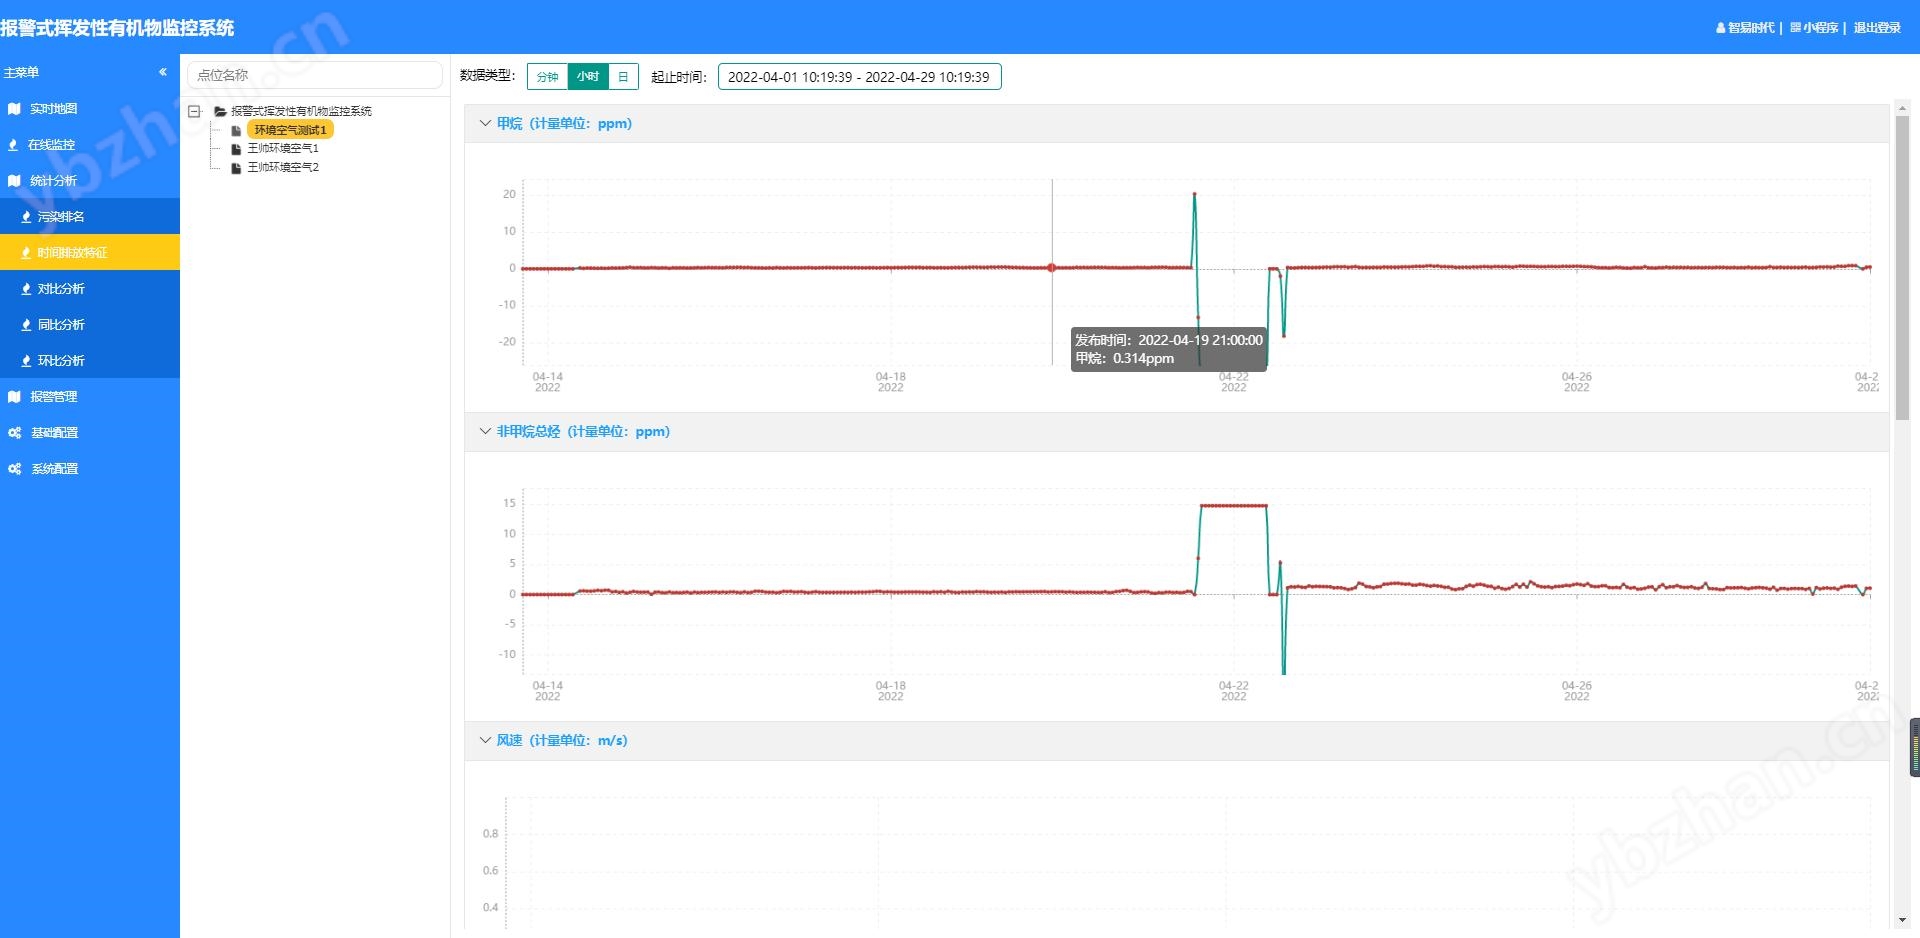Collapse the root tree node minus box
This screenshot has height=938, width=1920.
coord(195,111)
